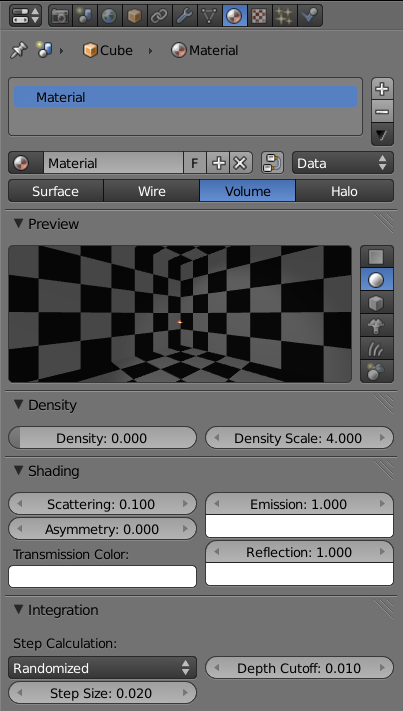Set preview shape to flat plane
Image resolution: width=403 pixels, height=711 pixels.
(x=376, y=257)
